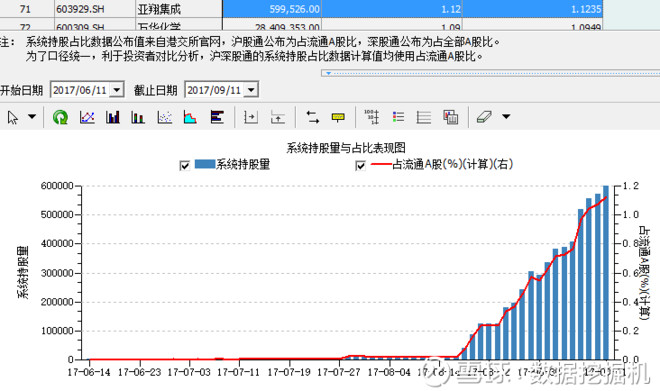
Task: Open the eraser tool dropdown arrow
Action: coord(506,117)
